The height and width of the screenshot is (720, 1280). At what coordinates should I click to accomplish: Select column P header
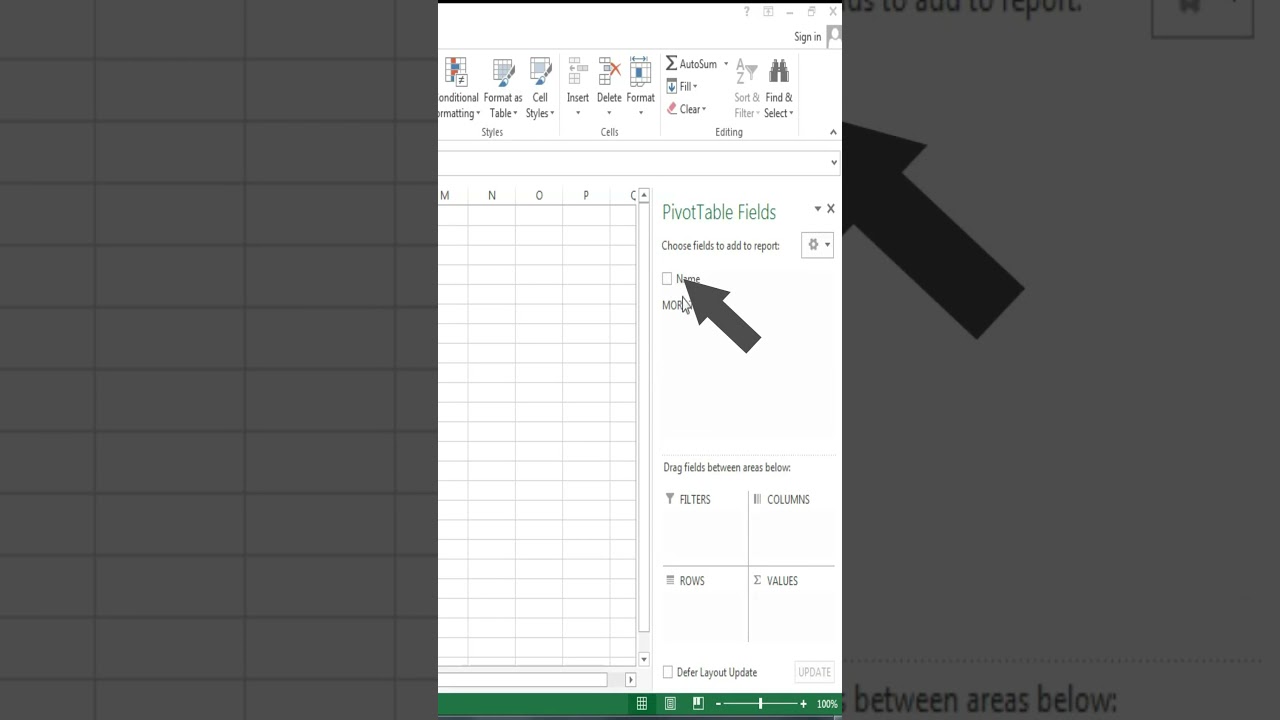(x=586, y=195)
